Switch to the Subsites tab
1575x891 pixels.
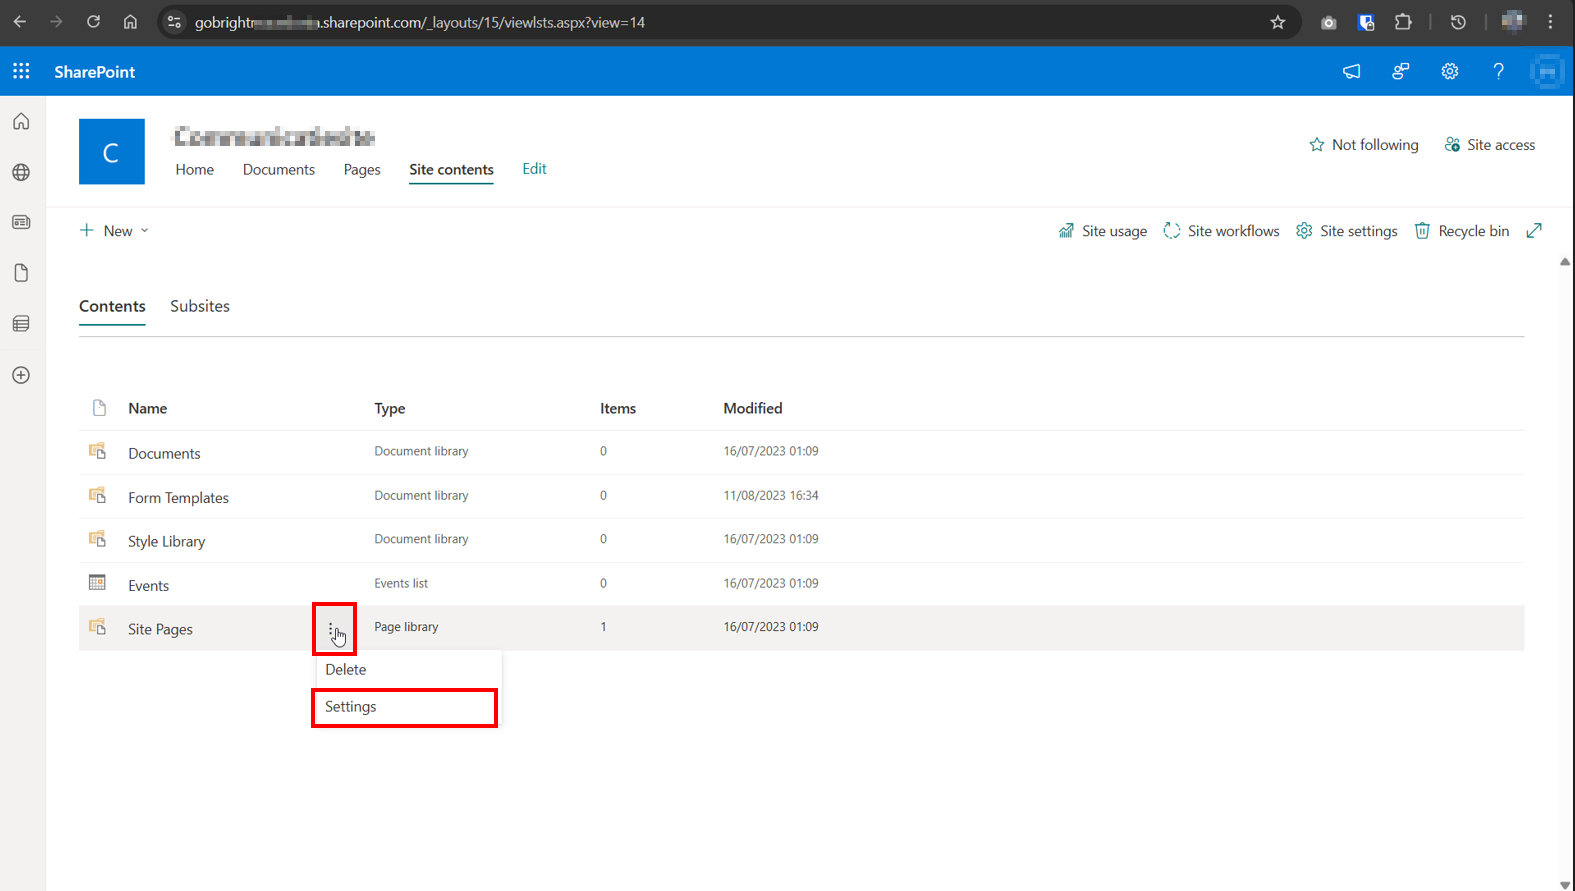tap(200, 306)
